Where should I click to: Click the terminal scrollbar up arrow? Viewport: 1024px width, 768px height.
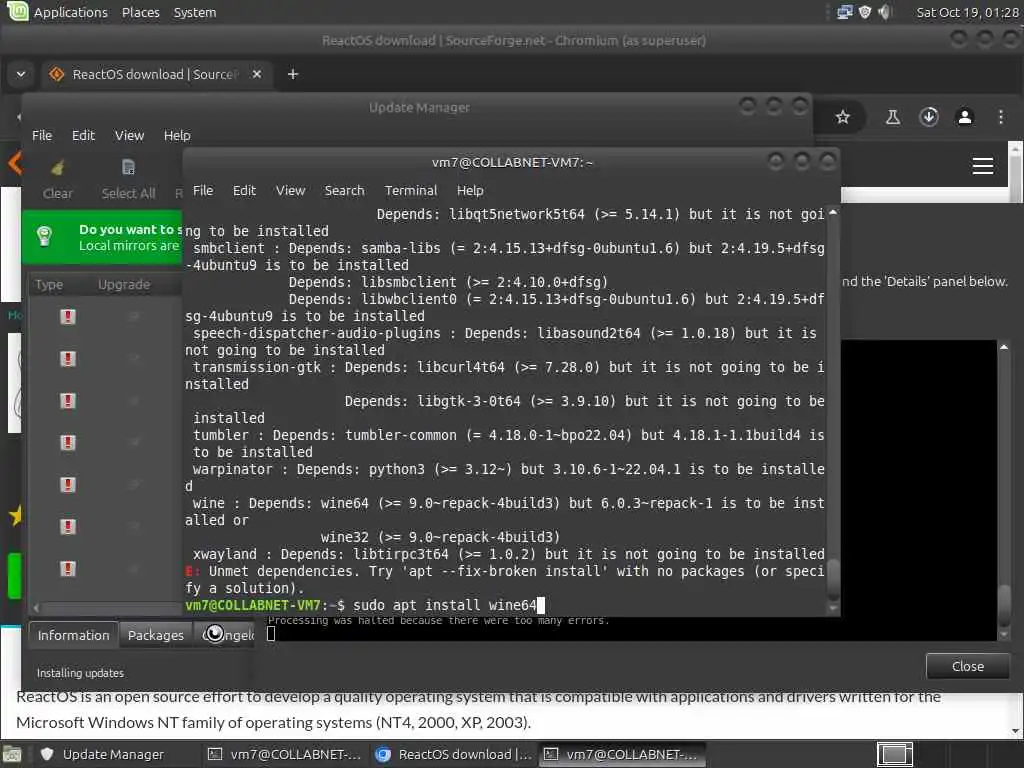point(833,212)
